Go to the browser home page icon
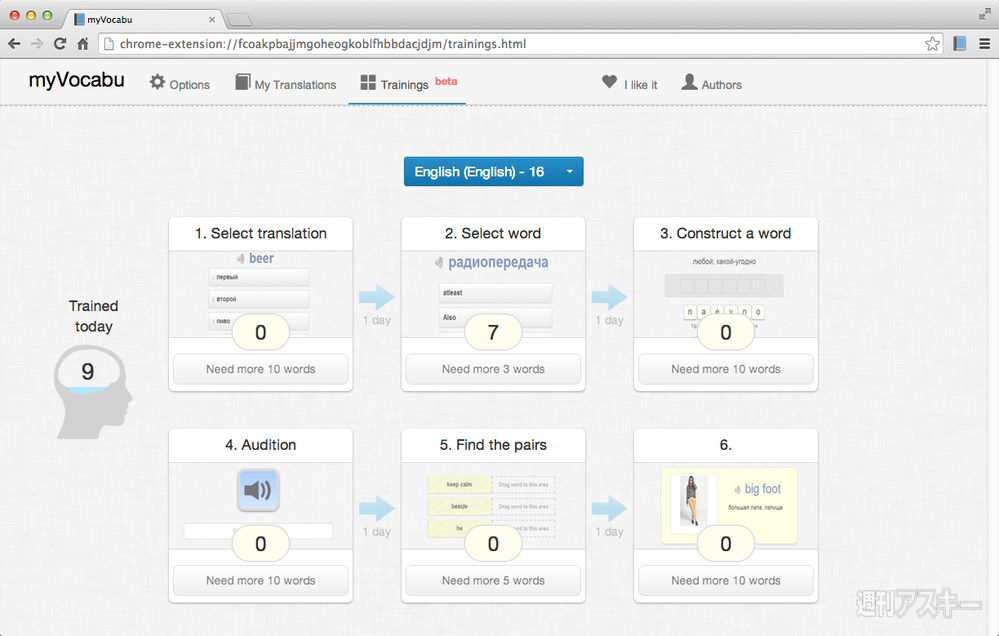Screen dimensions: 999x636 click(x=83, y=43)
